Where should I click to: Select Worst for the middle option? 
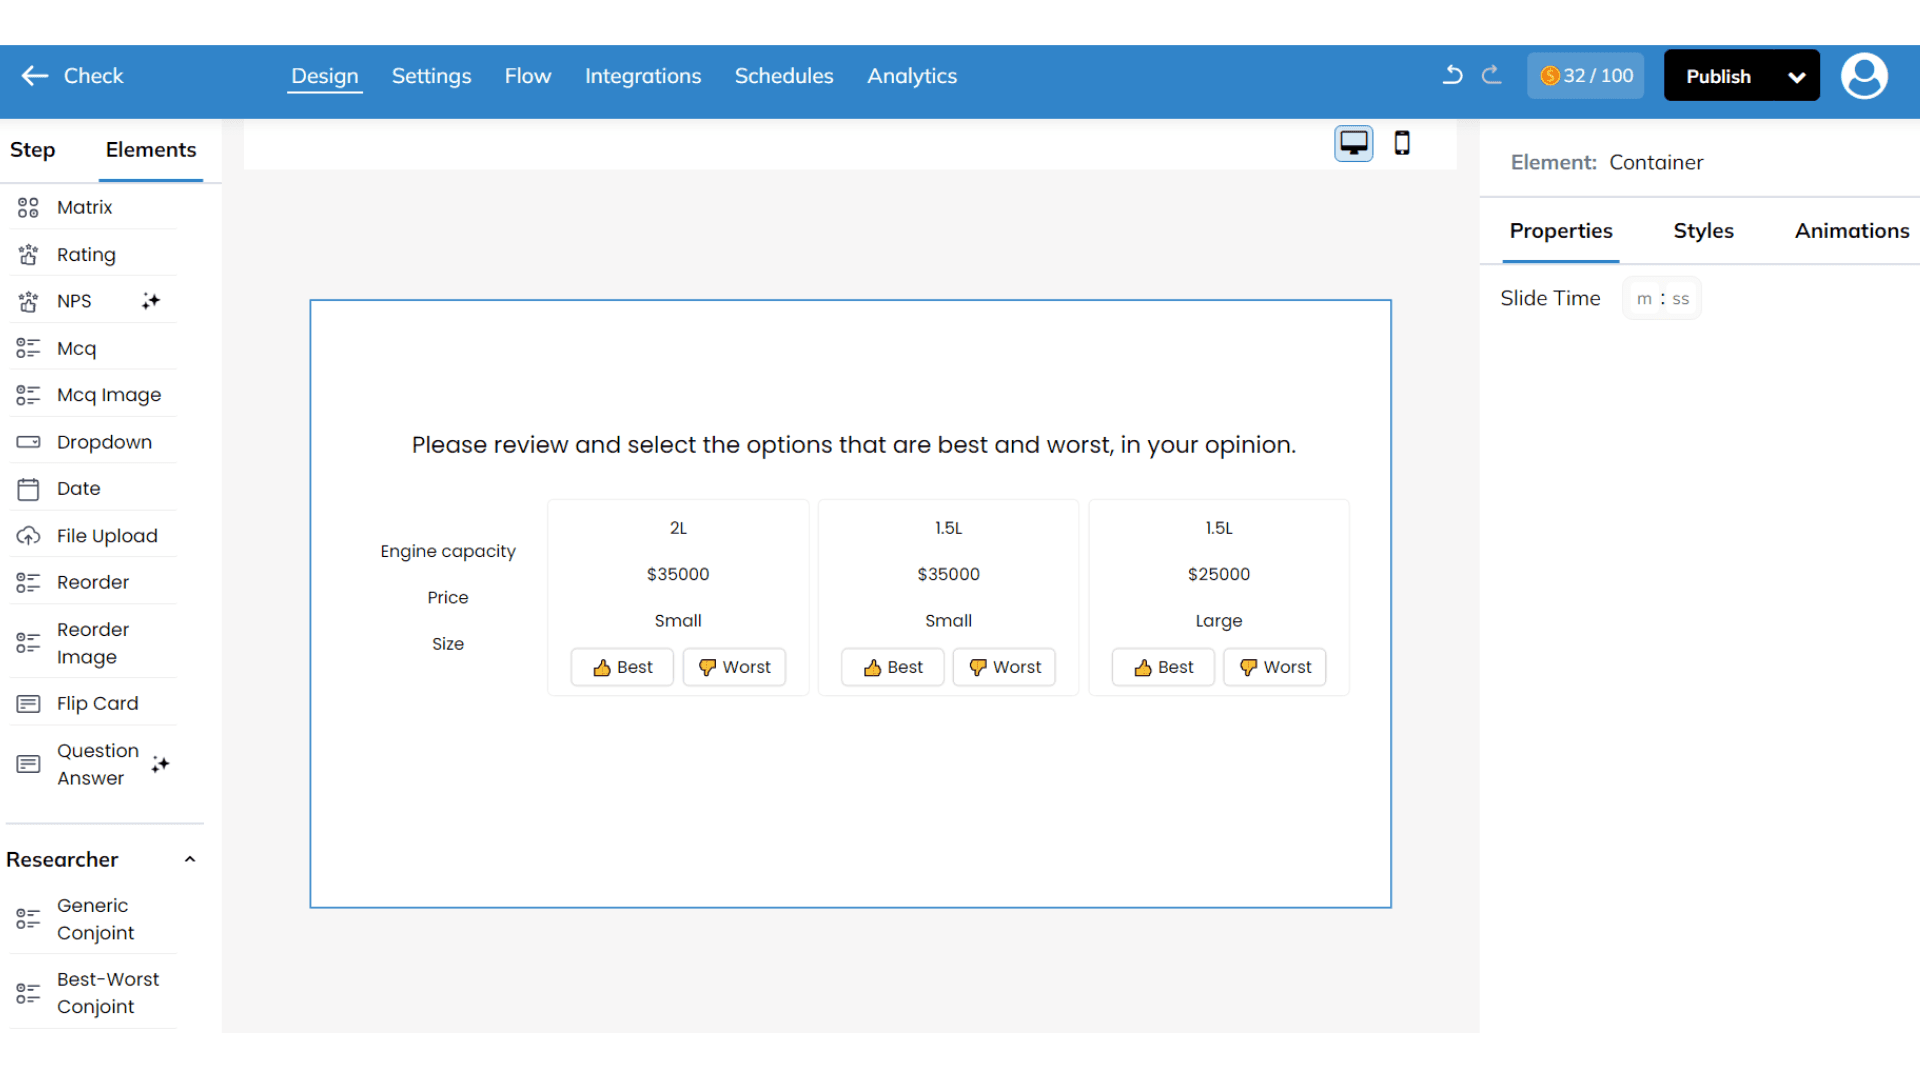tap(1004, 667)
